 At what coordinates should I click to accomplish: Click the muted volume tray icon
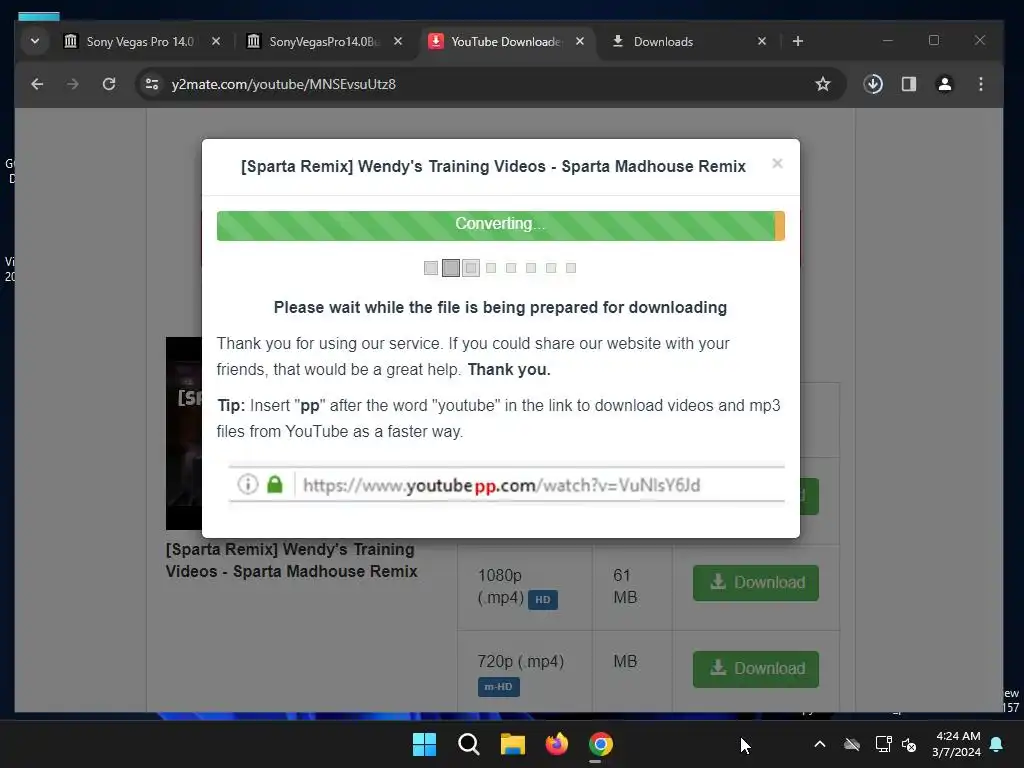pos(909,744)
